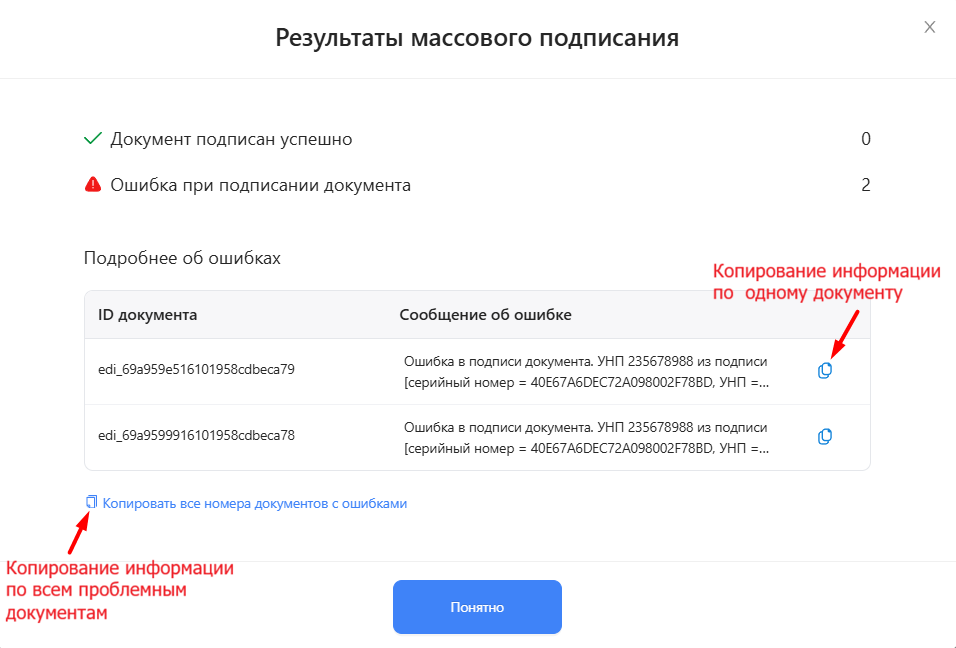Click the Копировать все номера документов link
956x648 pixels.
[254, 504]
